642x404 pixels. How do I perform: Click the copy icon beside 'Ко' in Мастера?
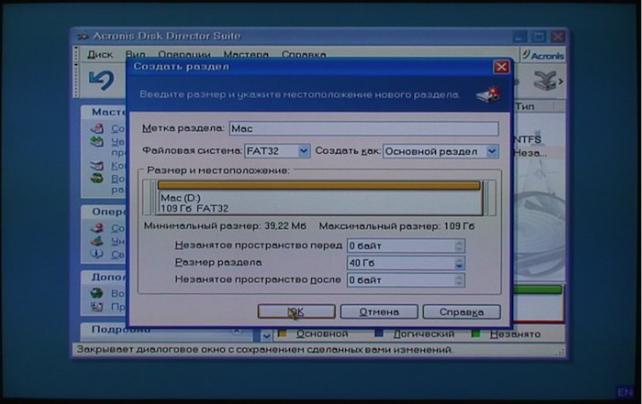pos(97,166)
